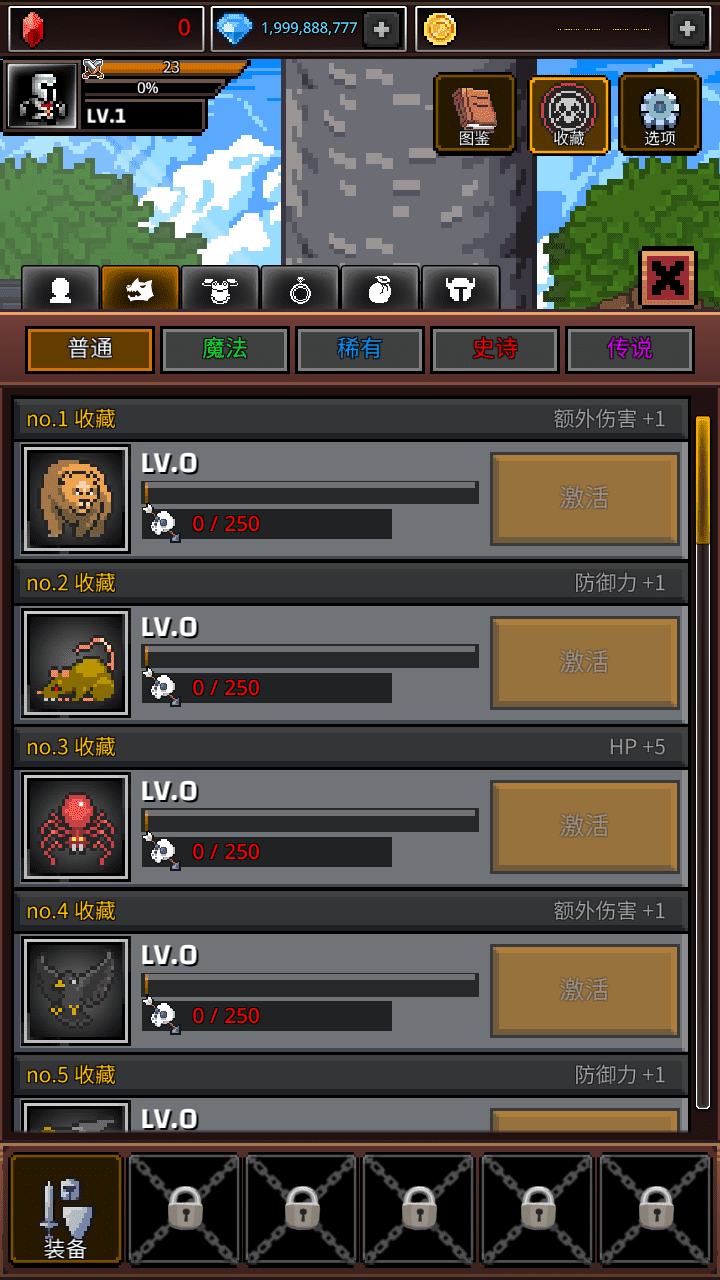
Task: Tap the knight avatar portrait
Action: point(42,96)
